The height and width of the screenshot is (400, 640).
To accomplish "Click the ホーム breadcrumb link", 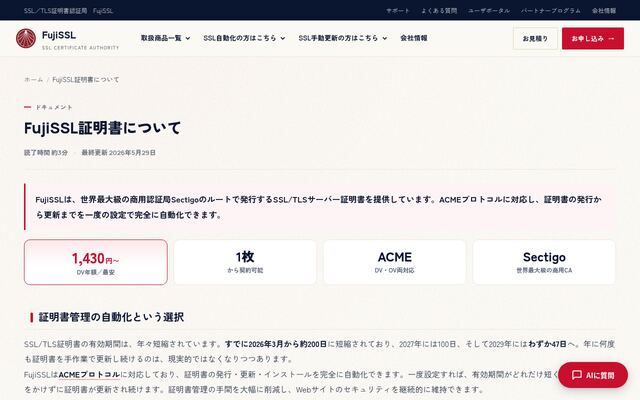I will point(33,80).
